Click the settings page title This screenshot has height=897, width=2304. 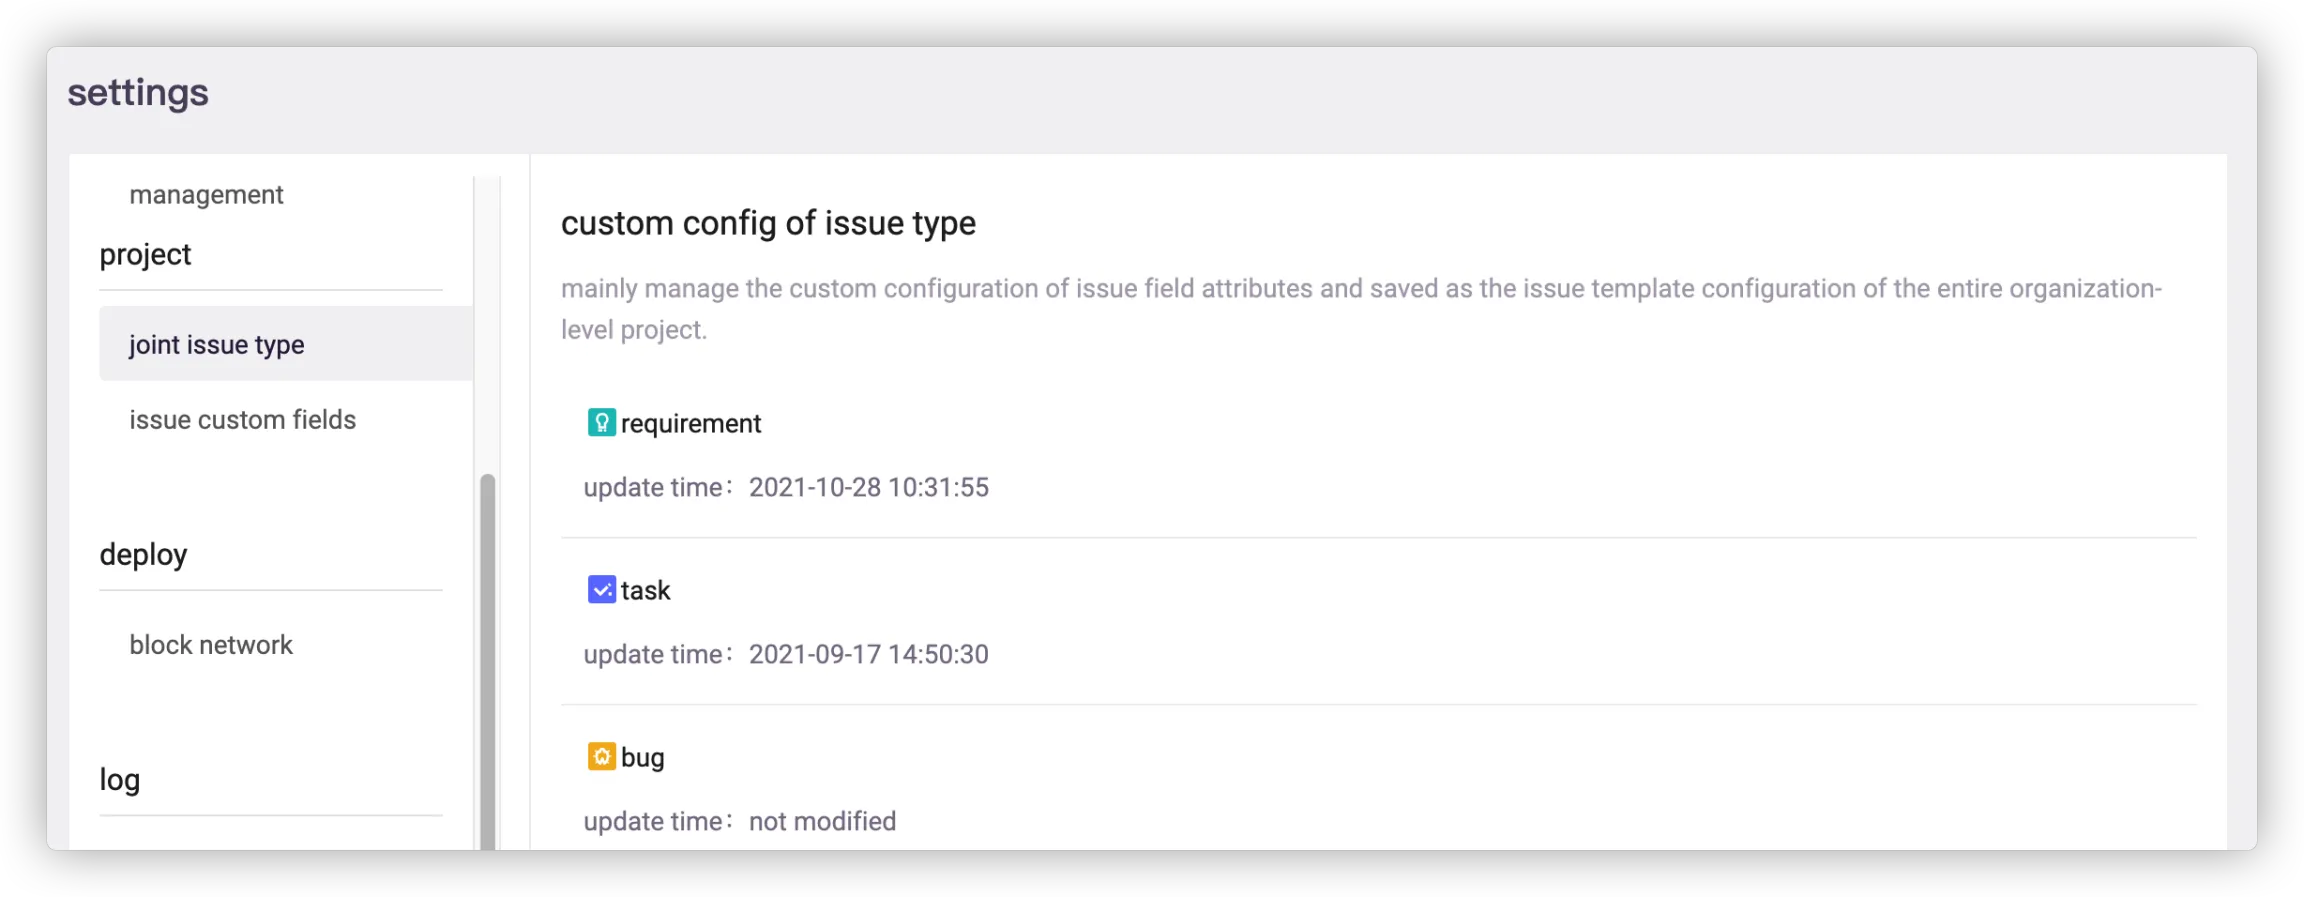pos(138,93)
